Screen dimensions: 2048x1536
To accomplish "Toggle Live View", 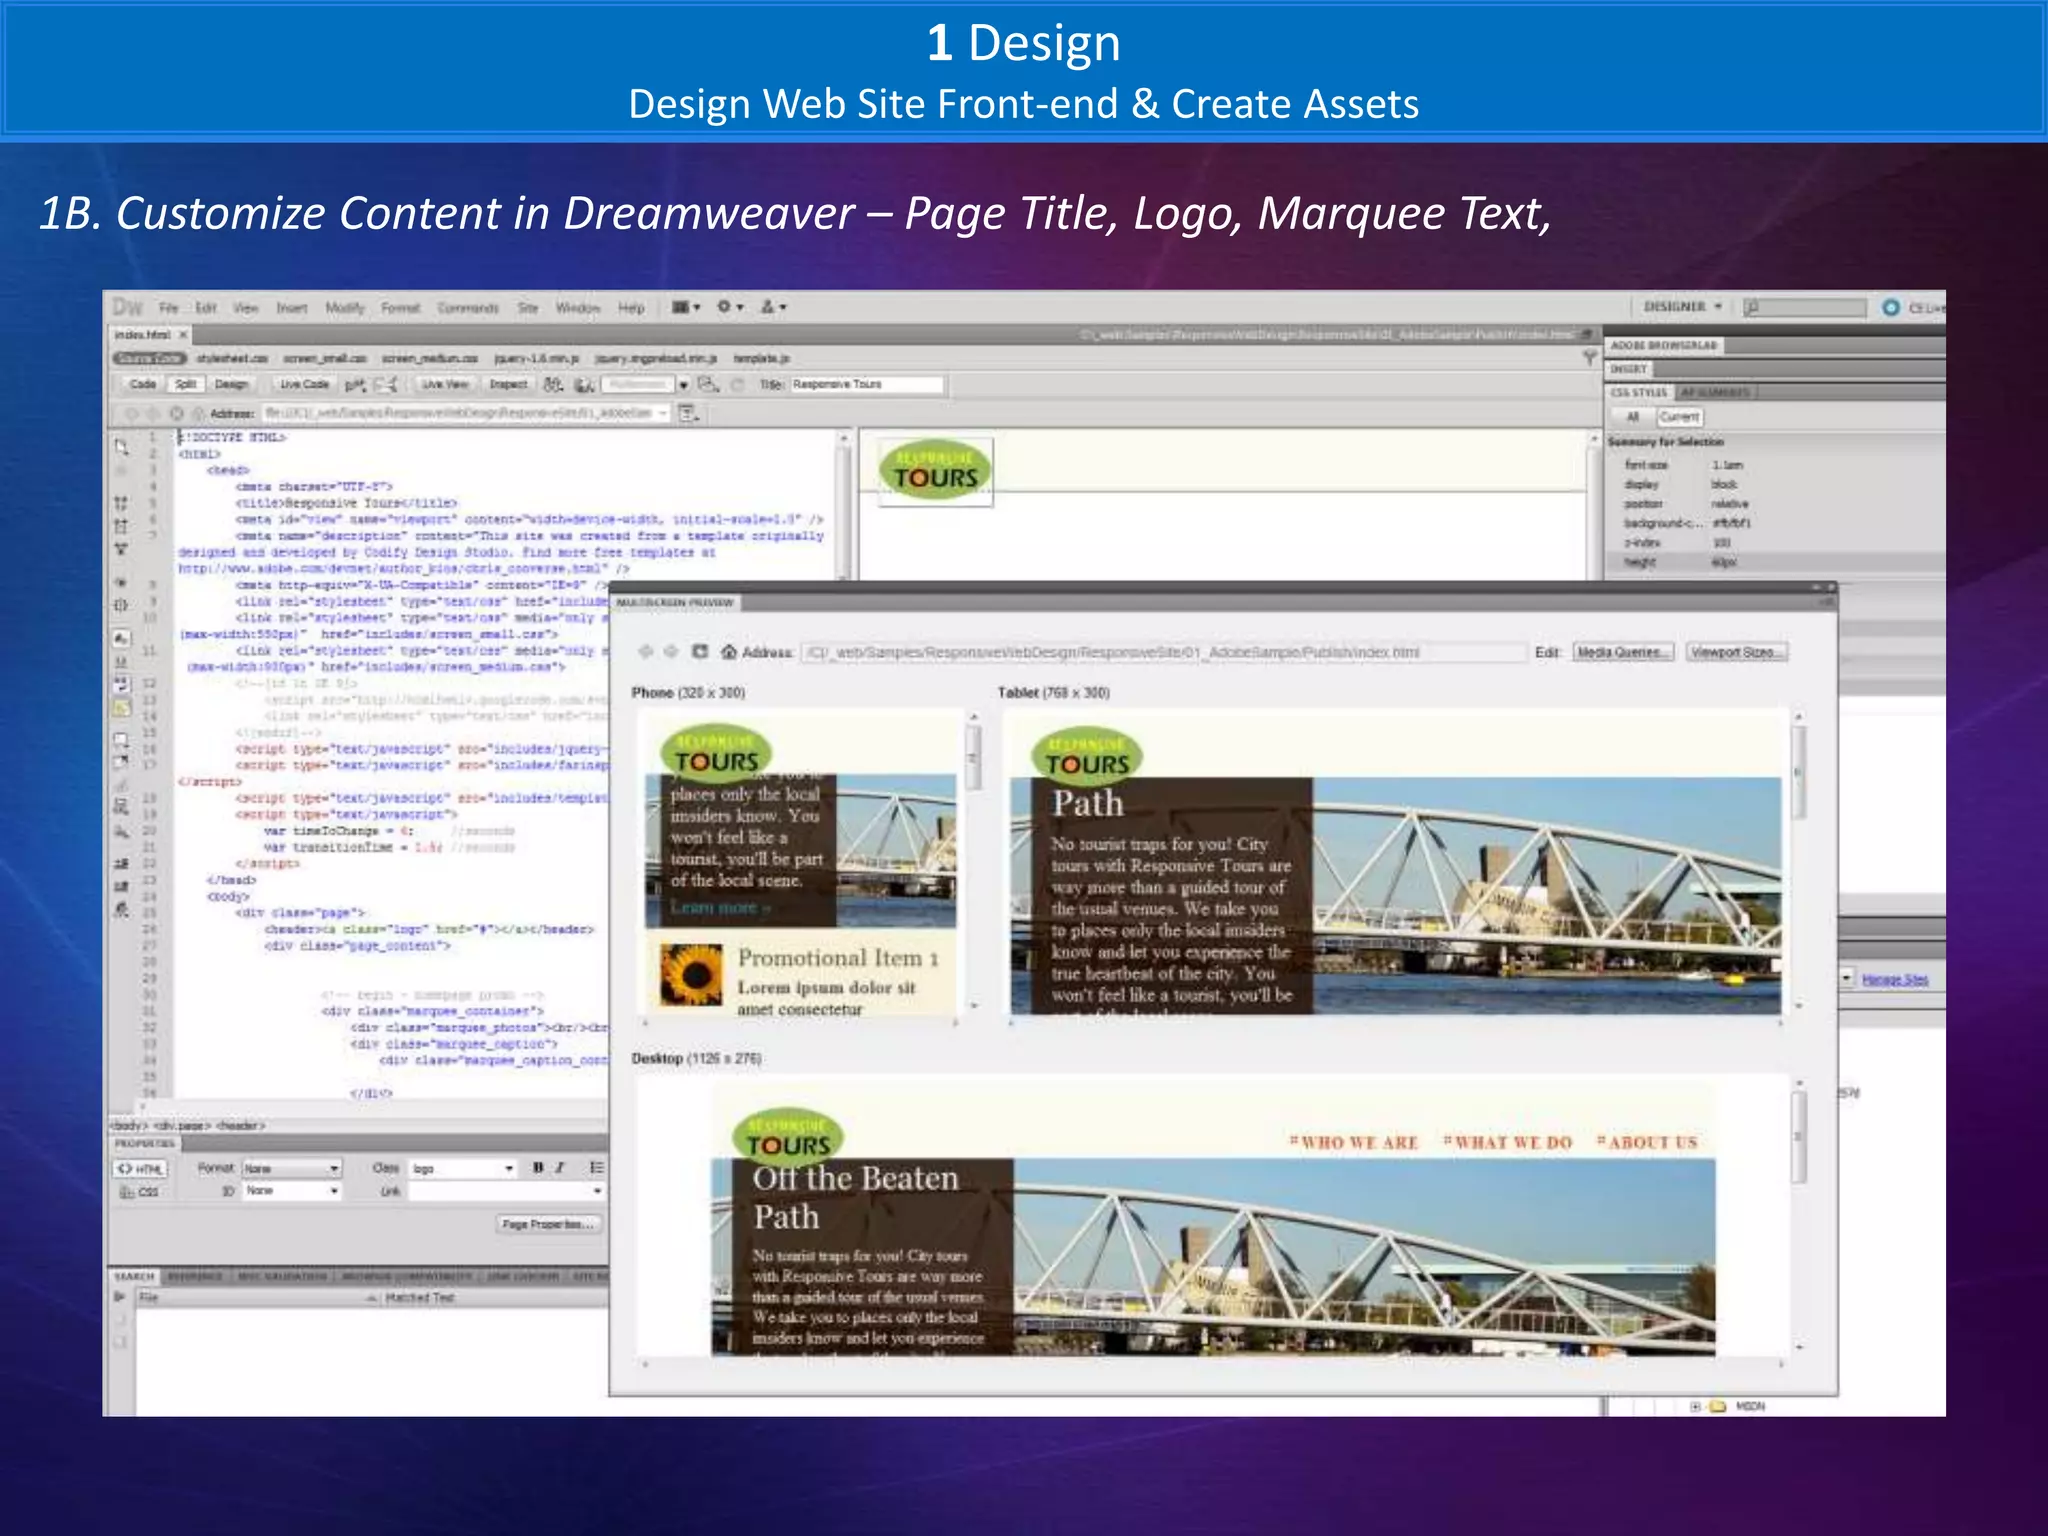I will [444, 384].
